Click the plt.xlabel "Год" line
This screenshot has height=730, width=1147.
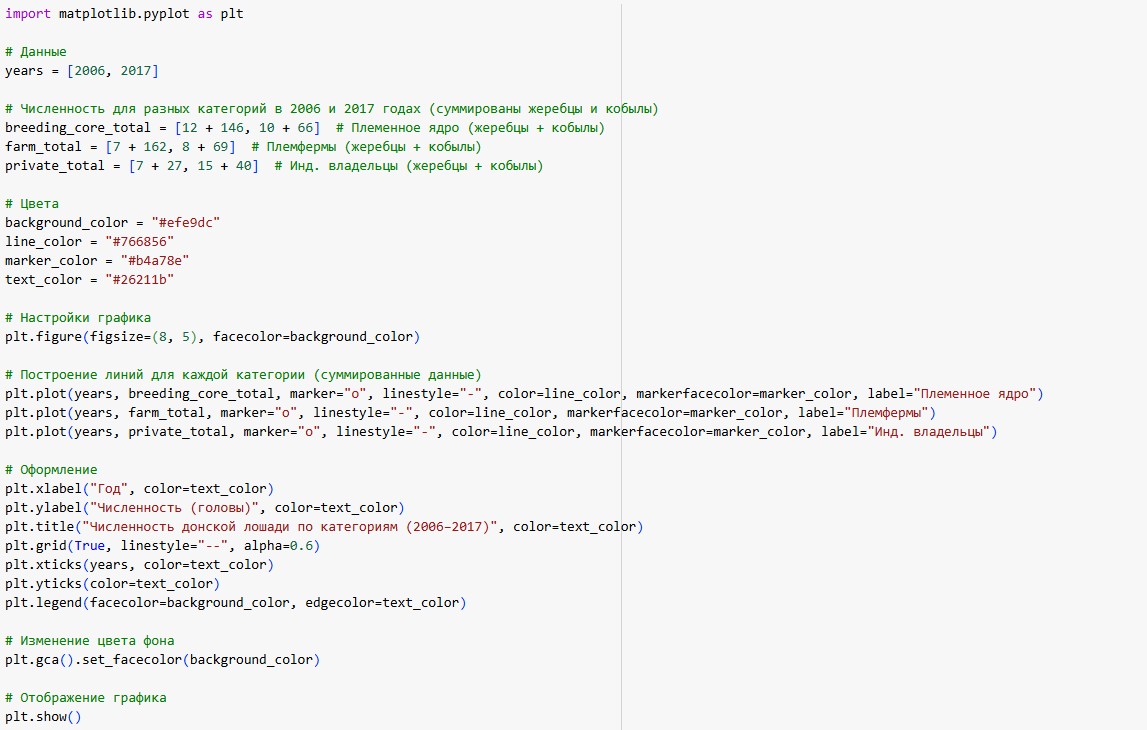pos(139,489)
